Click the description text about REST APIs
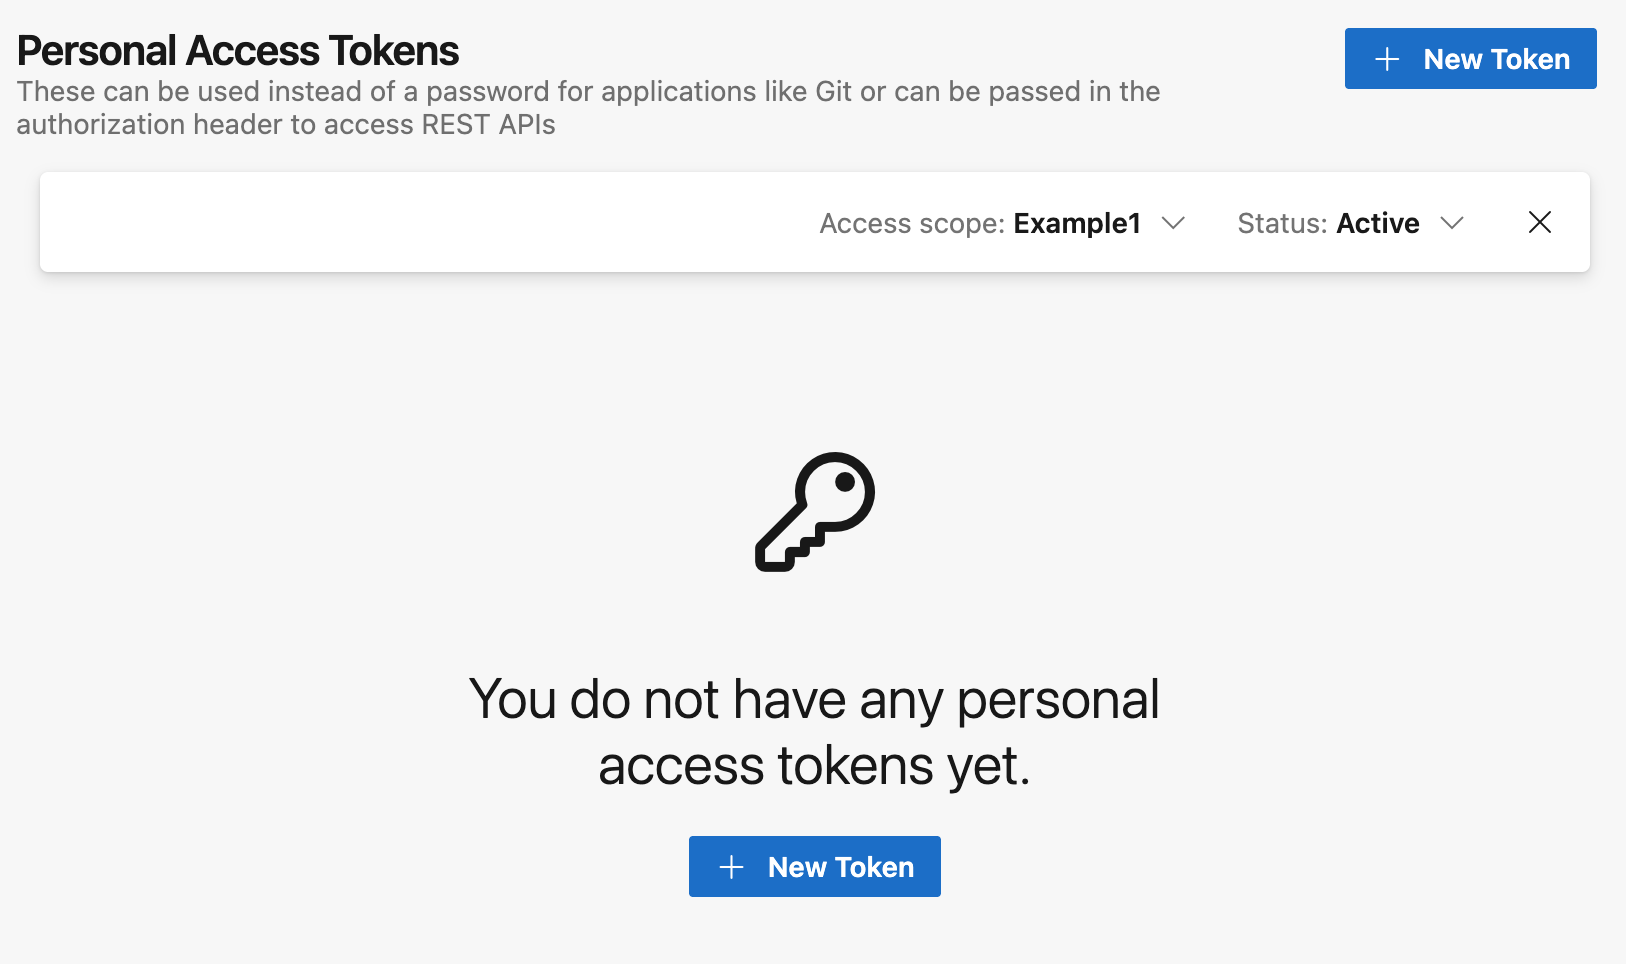 click(x=588, y=107)
